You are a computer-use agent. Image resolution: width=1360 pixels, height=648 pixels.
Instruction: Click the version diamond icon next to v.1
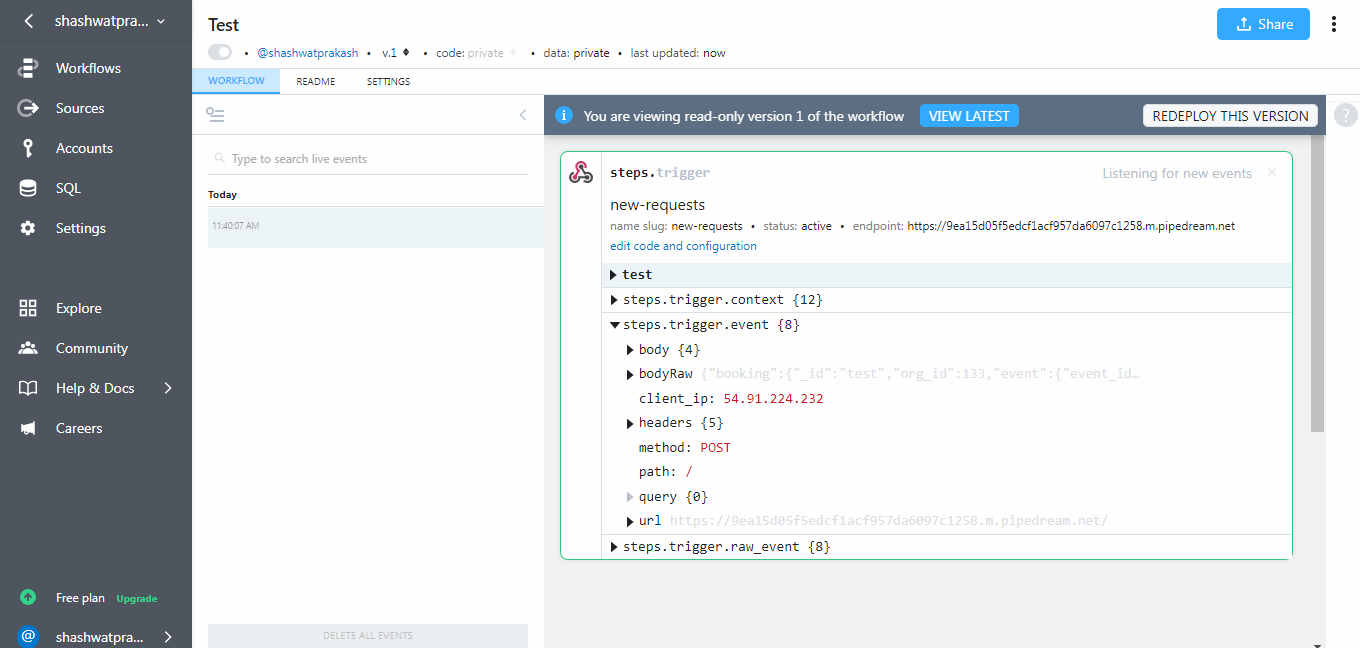(406, 52)
